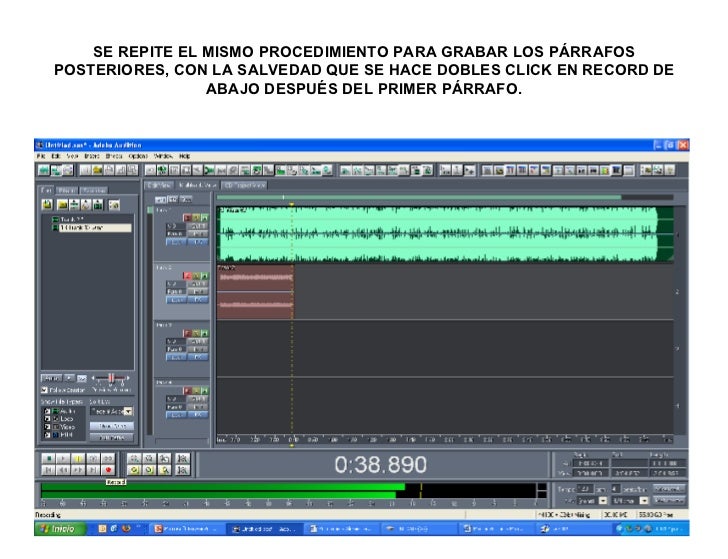Click the Import File icon in the Files panel

(x=47, y=204)
